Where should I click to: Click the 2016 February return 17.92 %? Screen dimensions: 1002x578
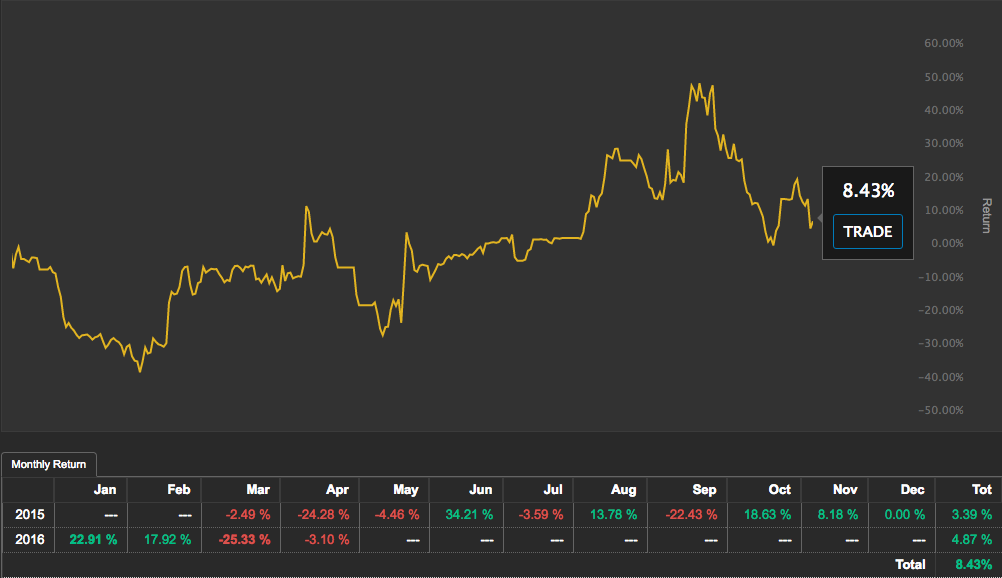pyautogui.click(x=167, y=540)
